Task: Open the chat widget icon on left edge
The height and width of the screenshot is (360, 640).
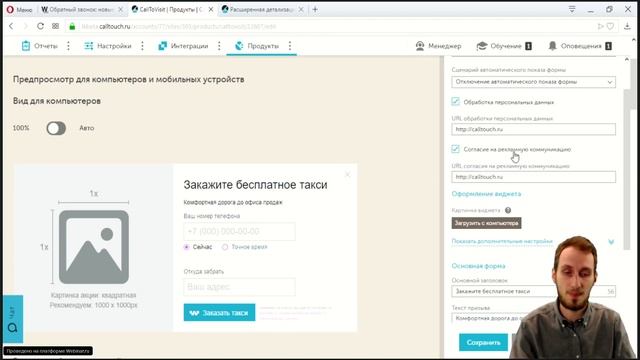Action: 13,319
